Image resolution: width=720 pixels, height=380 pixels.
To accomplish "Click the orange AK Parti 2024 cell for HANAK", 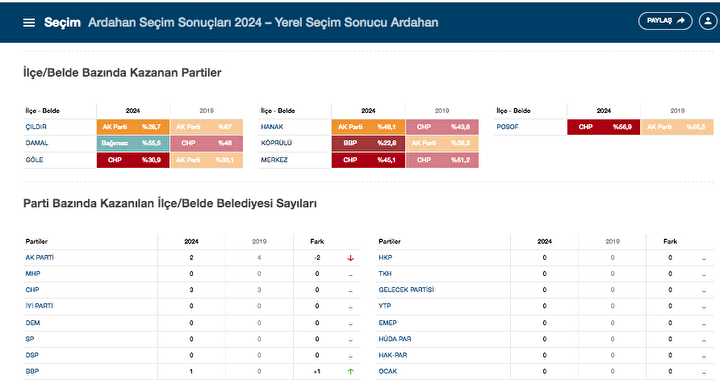I will tap(368, 127).
